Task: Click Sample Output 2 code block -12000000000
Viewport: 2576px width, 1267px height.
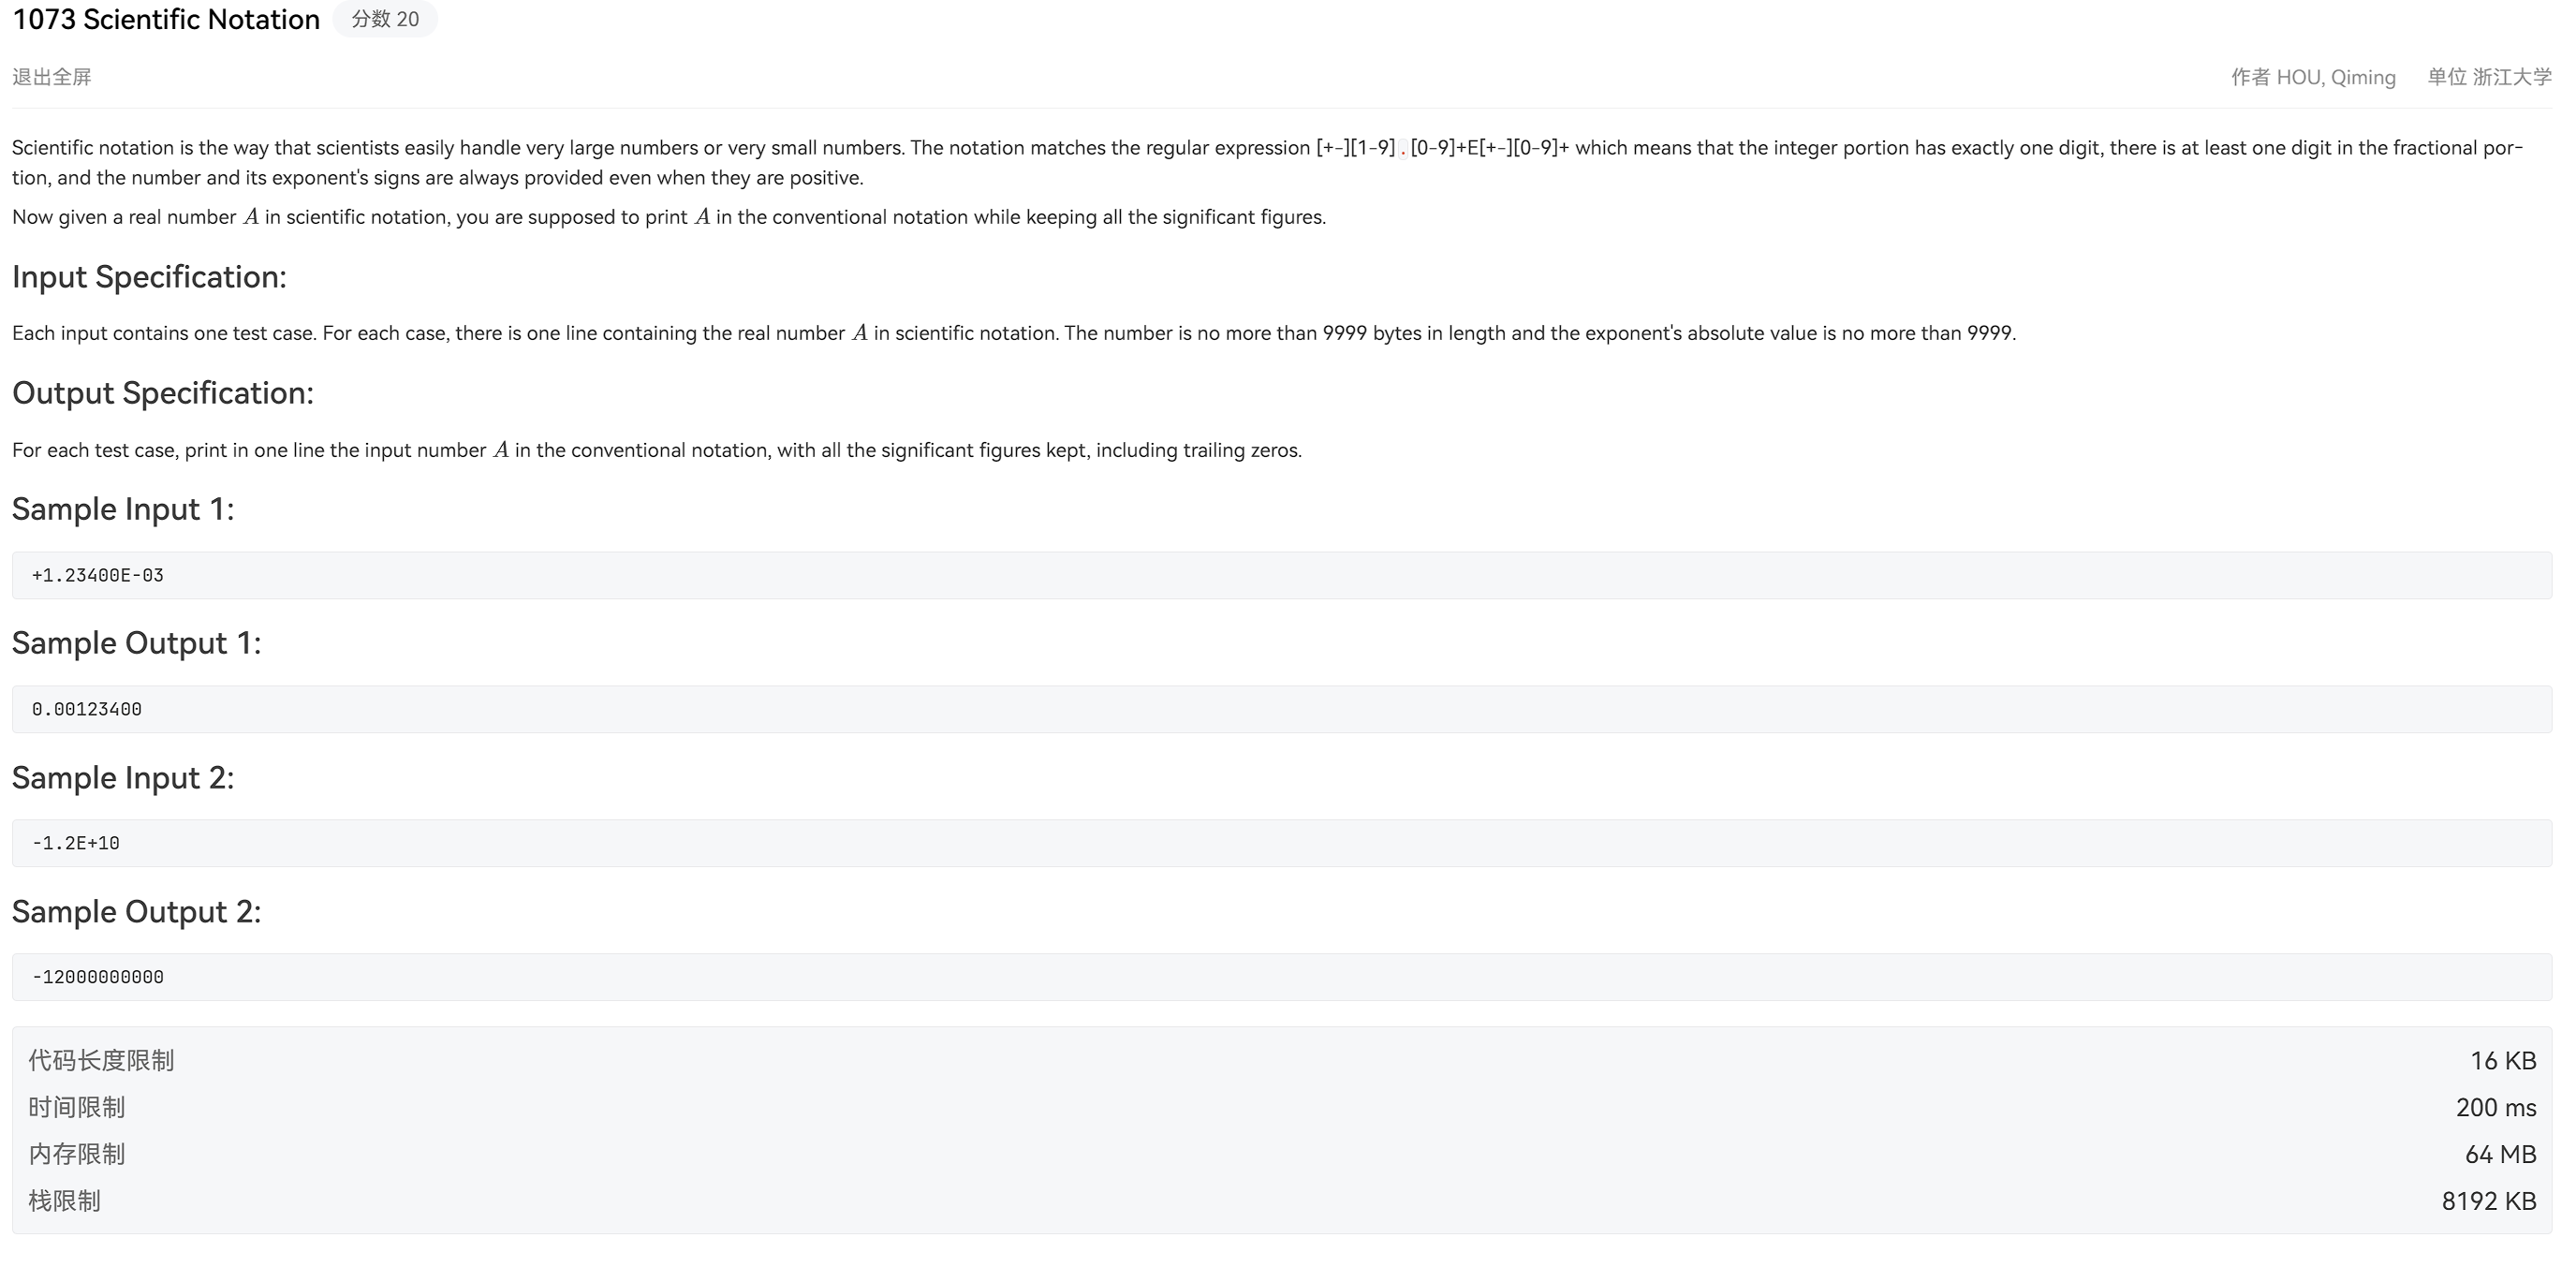Action: pos(1282,977)
